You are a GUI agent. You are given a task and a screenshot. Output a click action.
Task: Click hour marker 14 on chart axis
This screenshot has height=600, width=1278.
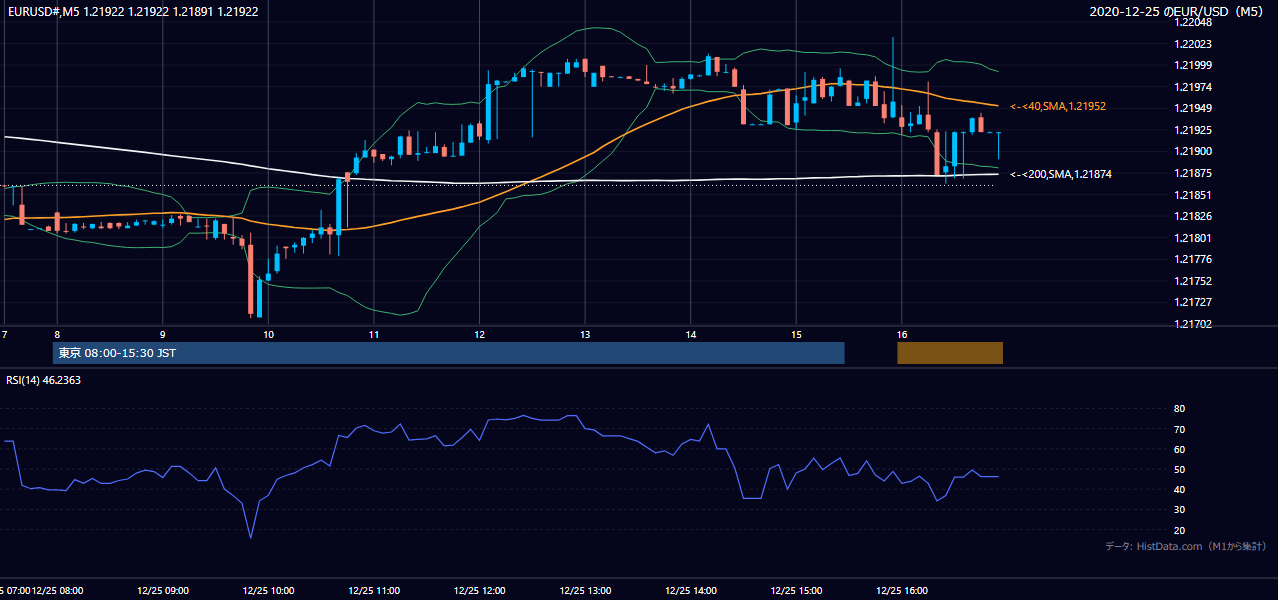(x=690, y=334)
